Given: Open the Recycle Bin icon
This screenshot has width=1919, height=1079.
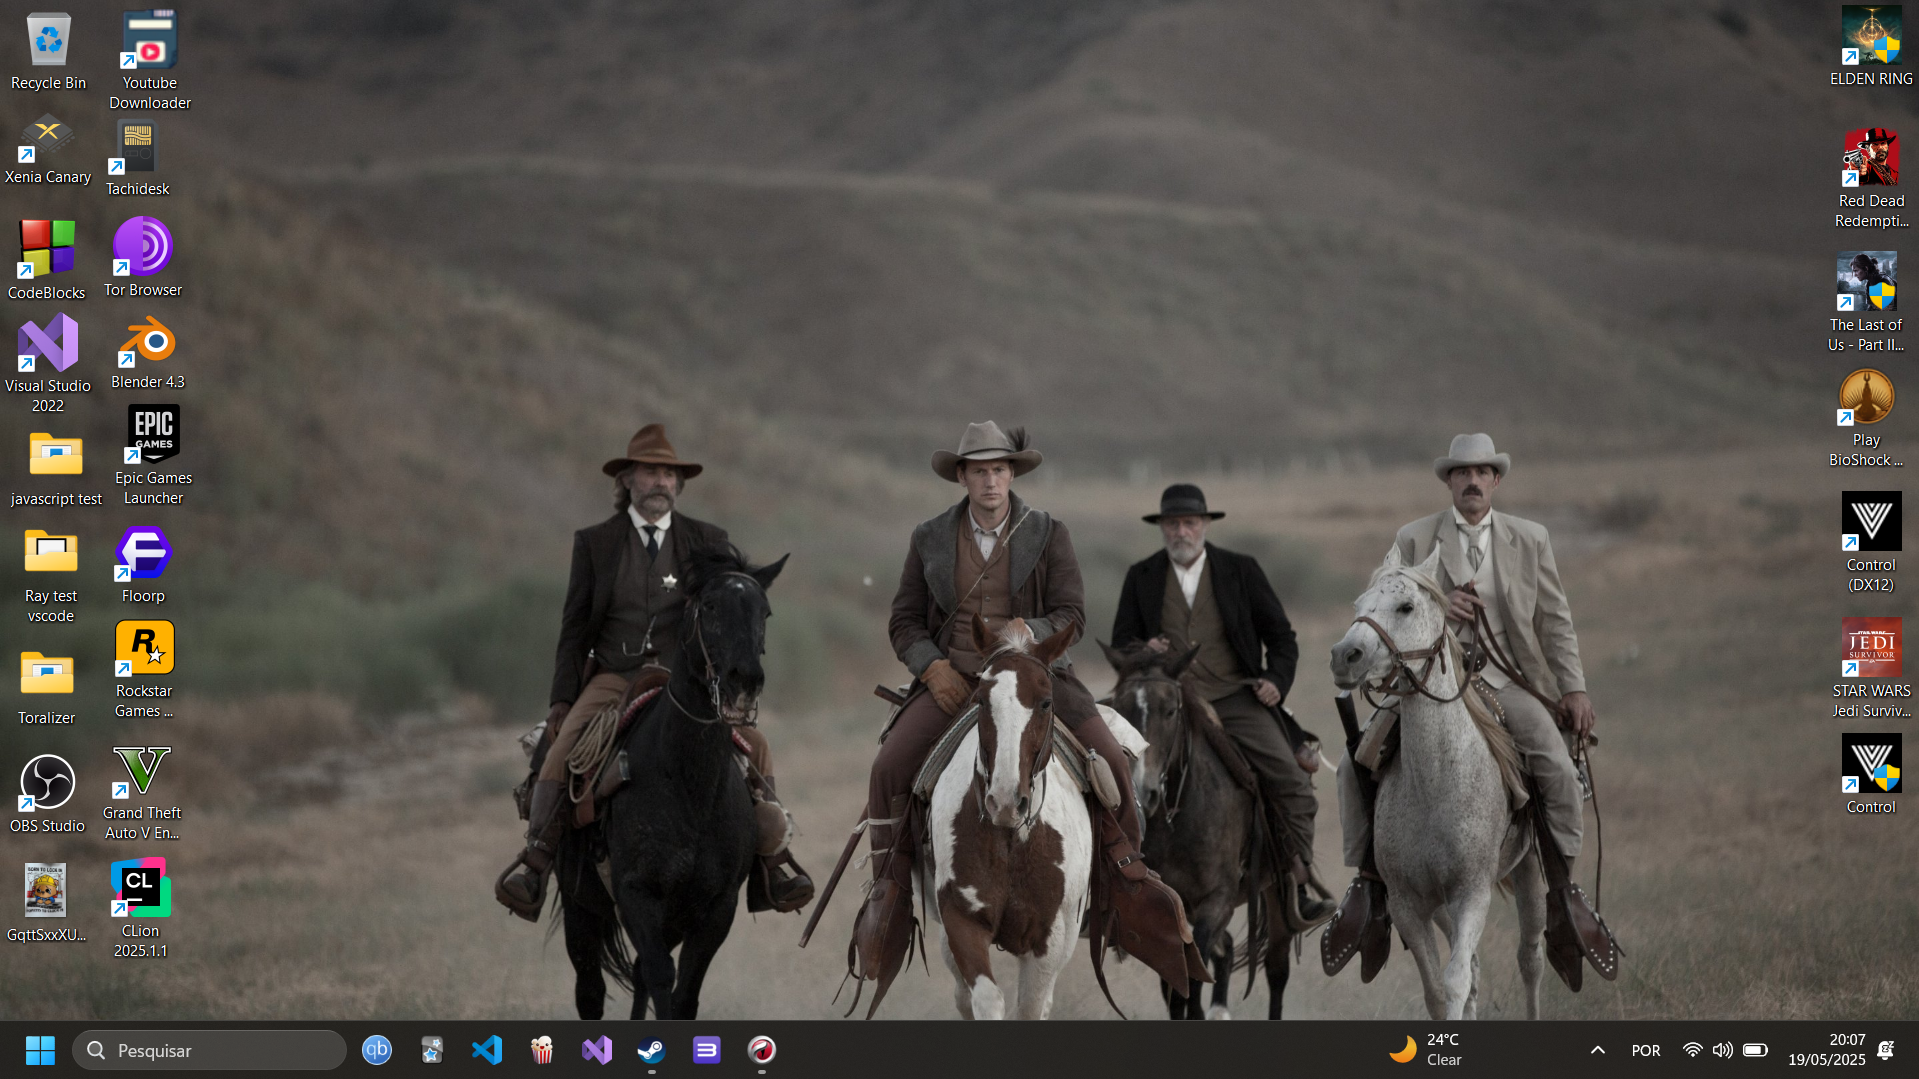Looking at the screenshot, I should tap(48, 52).
